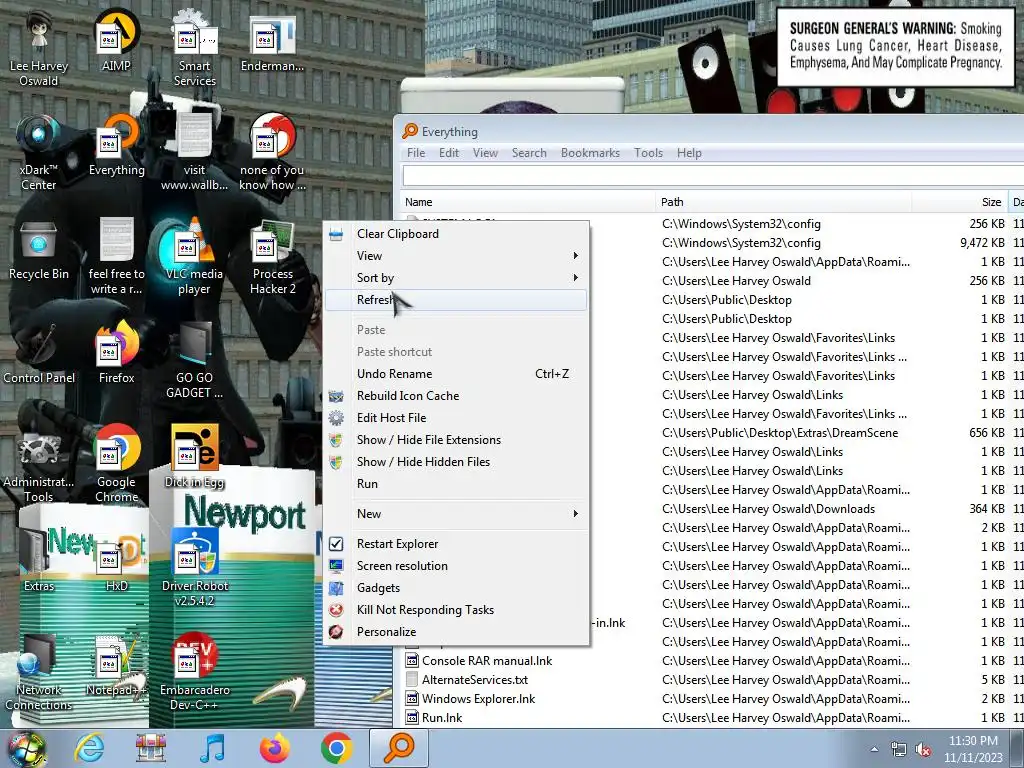The width and height of the screenshot is (1024, 768).
Task: Focus the Everything search input field
Action: 713,175
